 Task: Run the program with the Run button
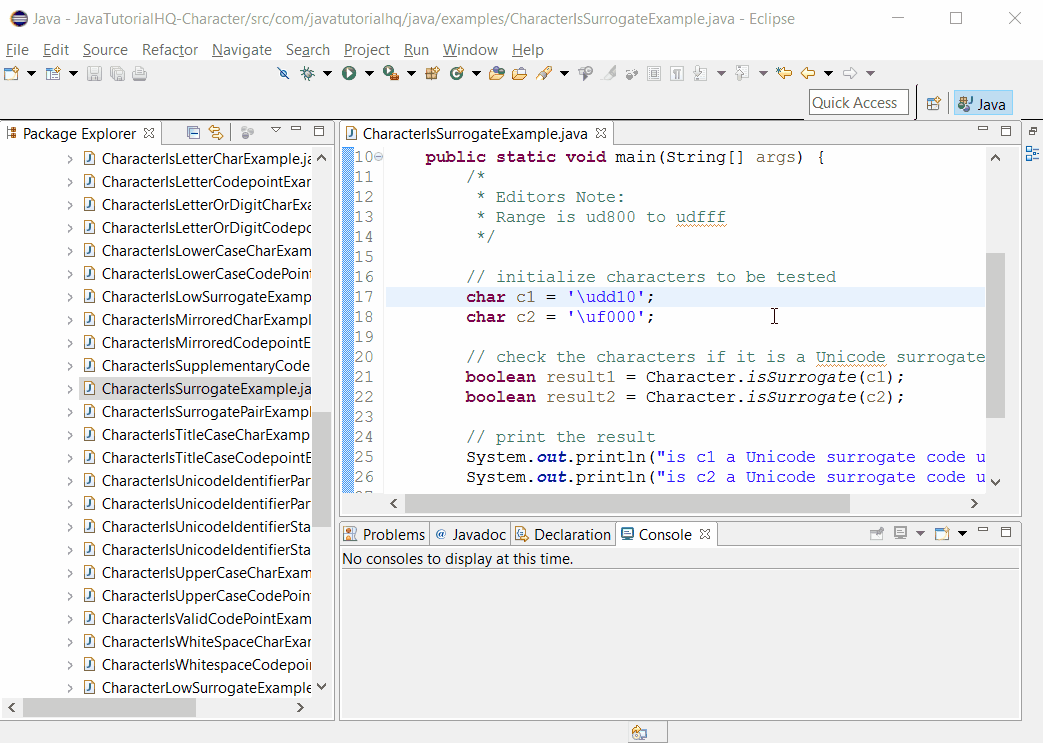pyautogui.click(x=351, y=73)
